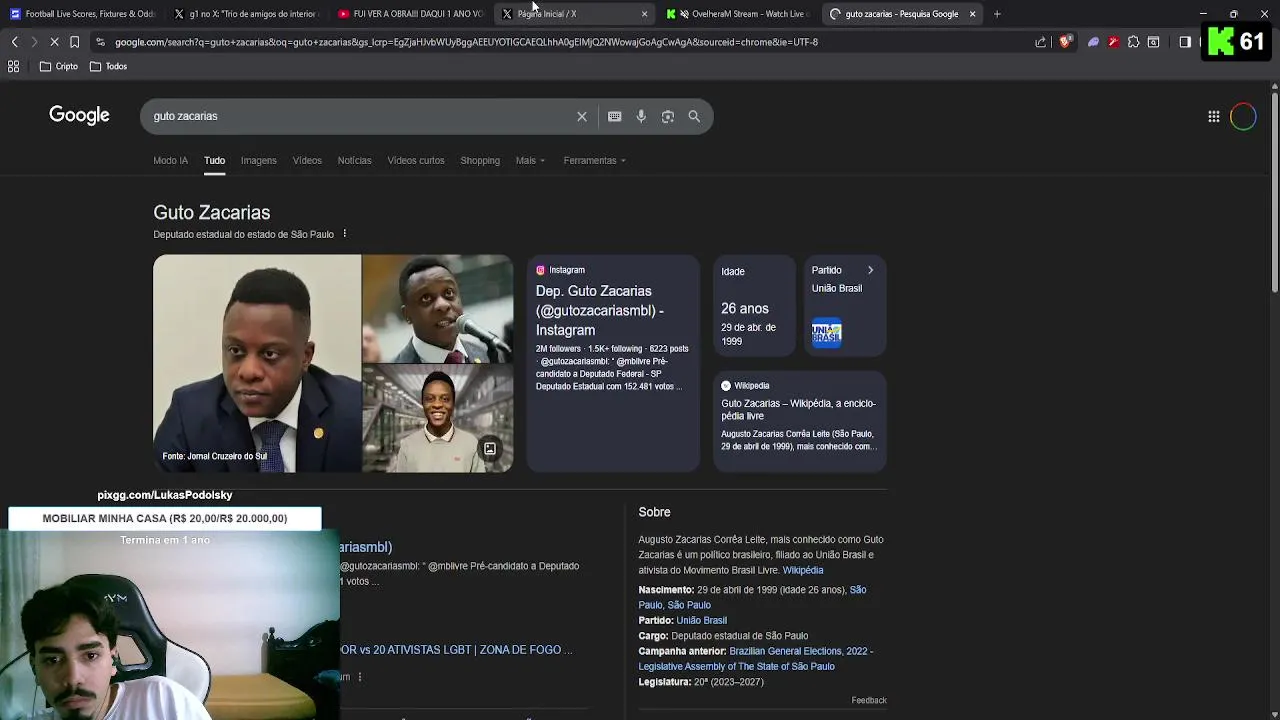
Task: Expand the Ferramentas tools menu
Action: pos(594,160)
